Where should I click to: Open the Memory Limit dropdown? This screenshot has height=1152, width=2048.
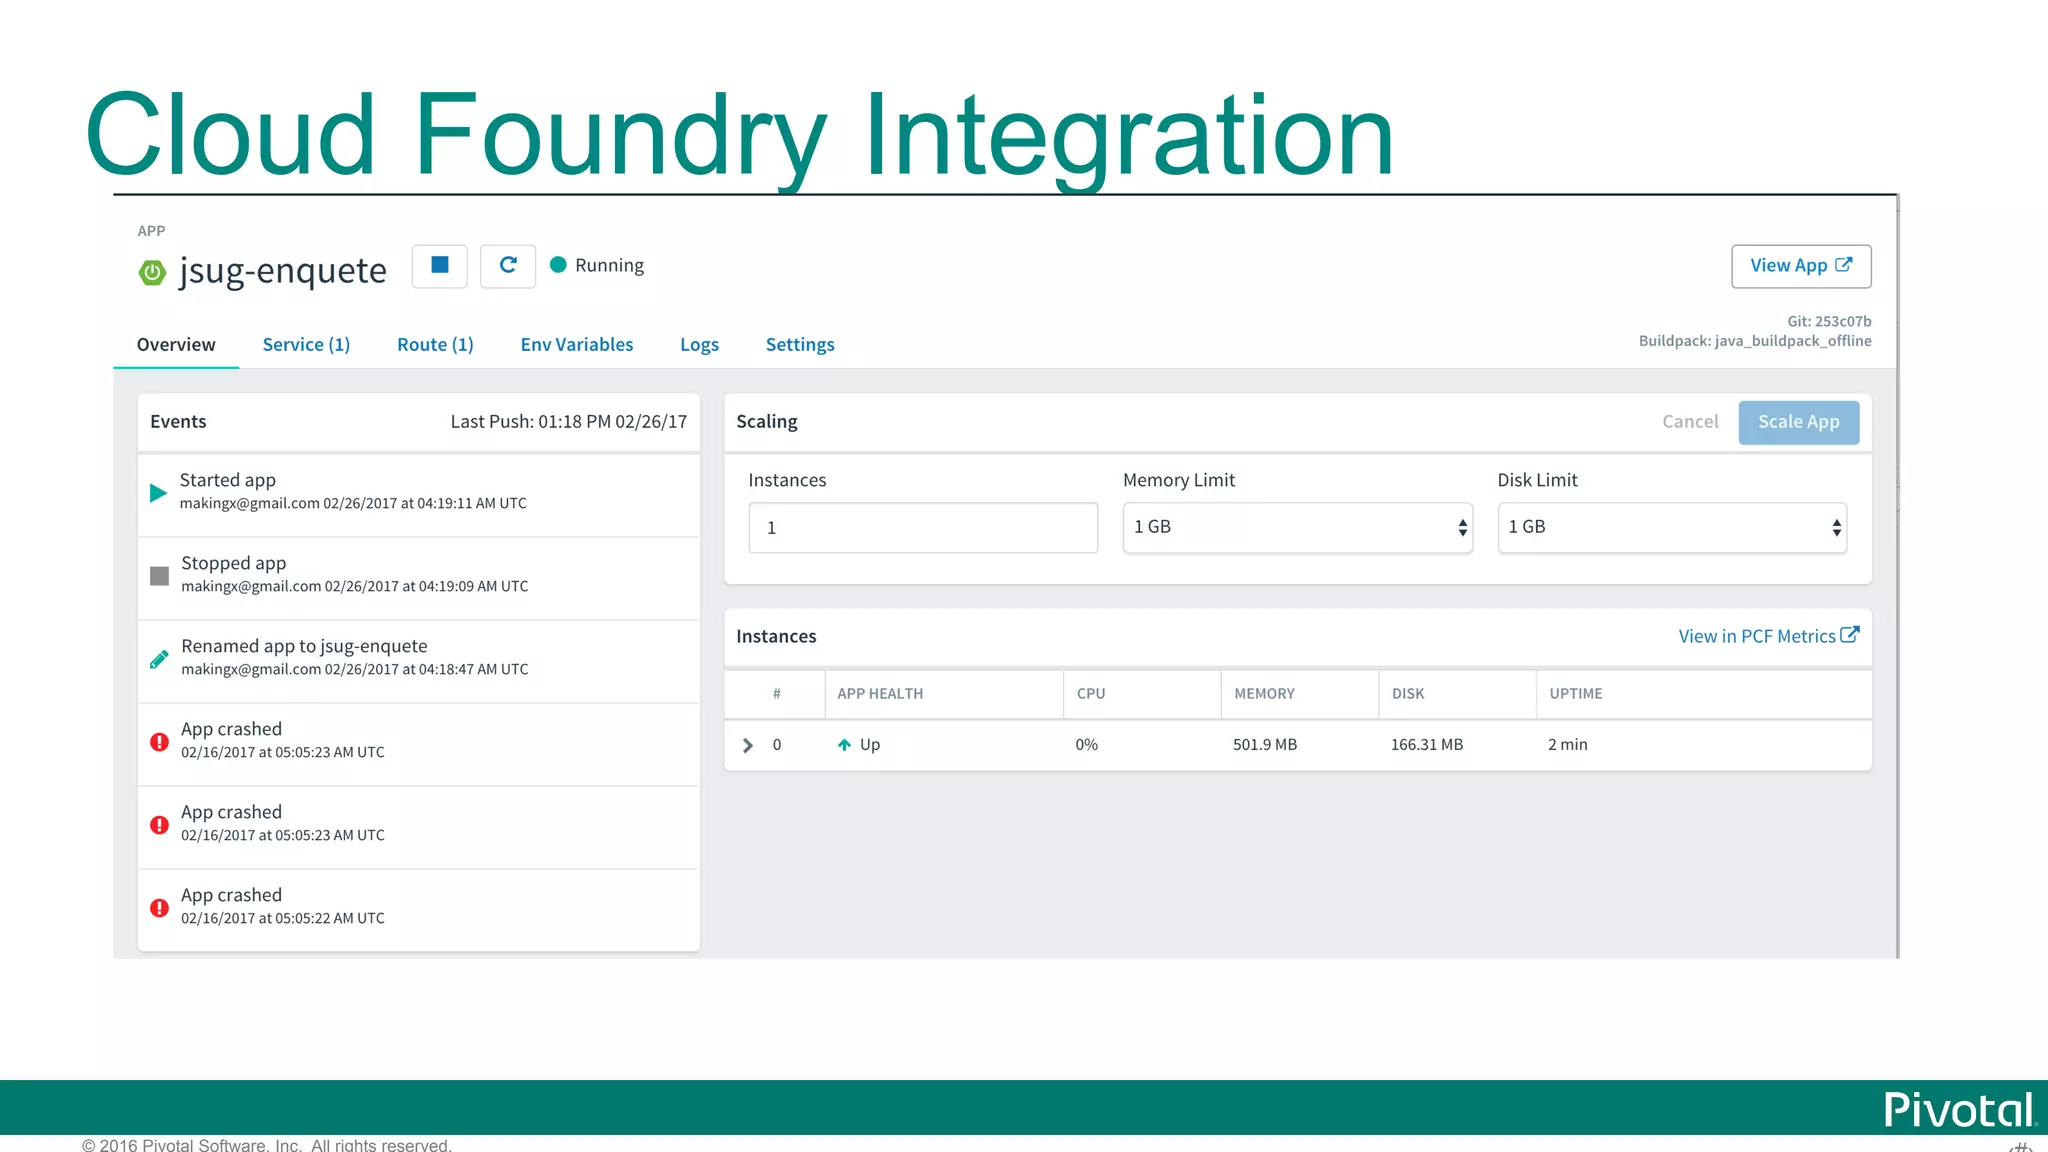[x=1297, y=527]
